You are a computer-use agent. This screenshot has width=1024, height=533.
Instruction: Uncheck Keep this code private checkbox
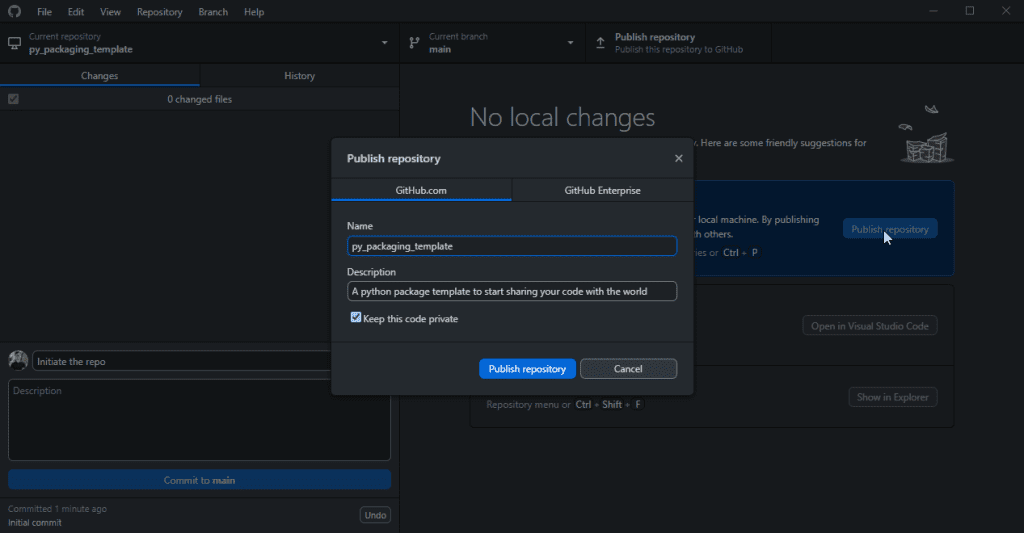pos(356,318)
